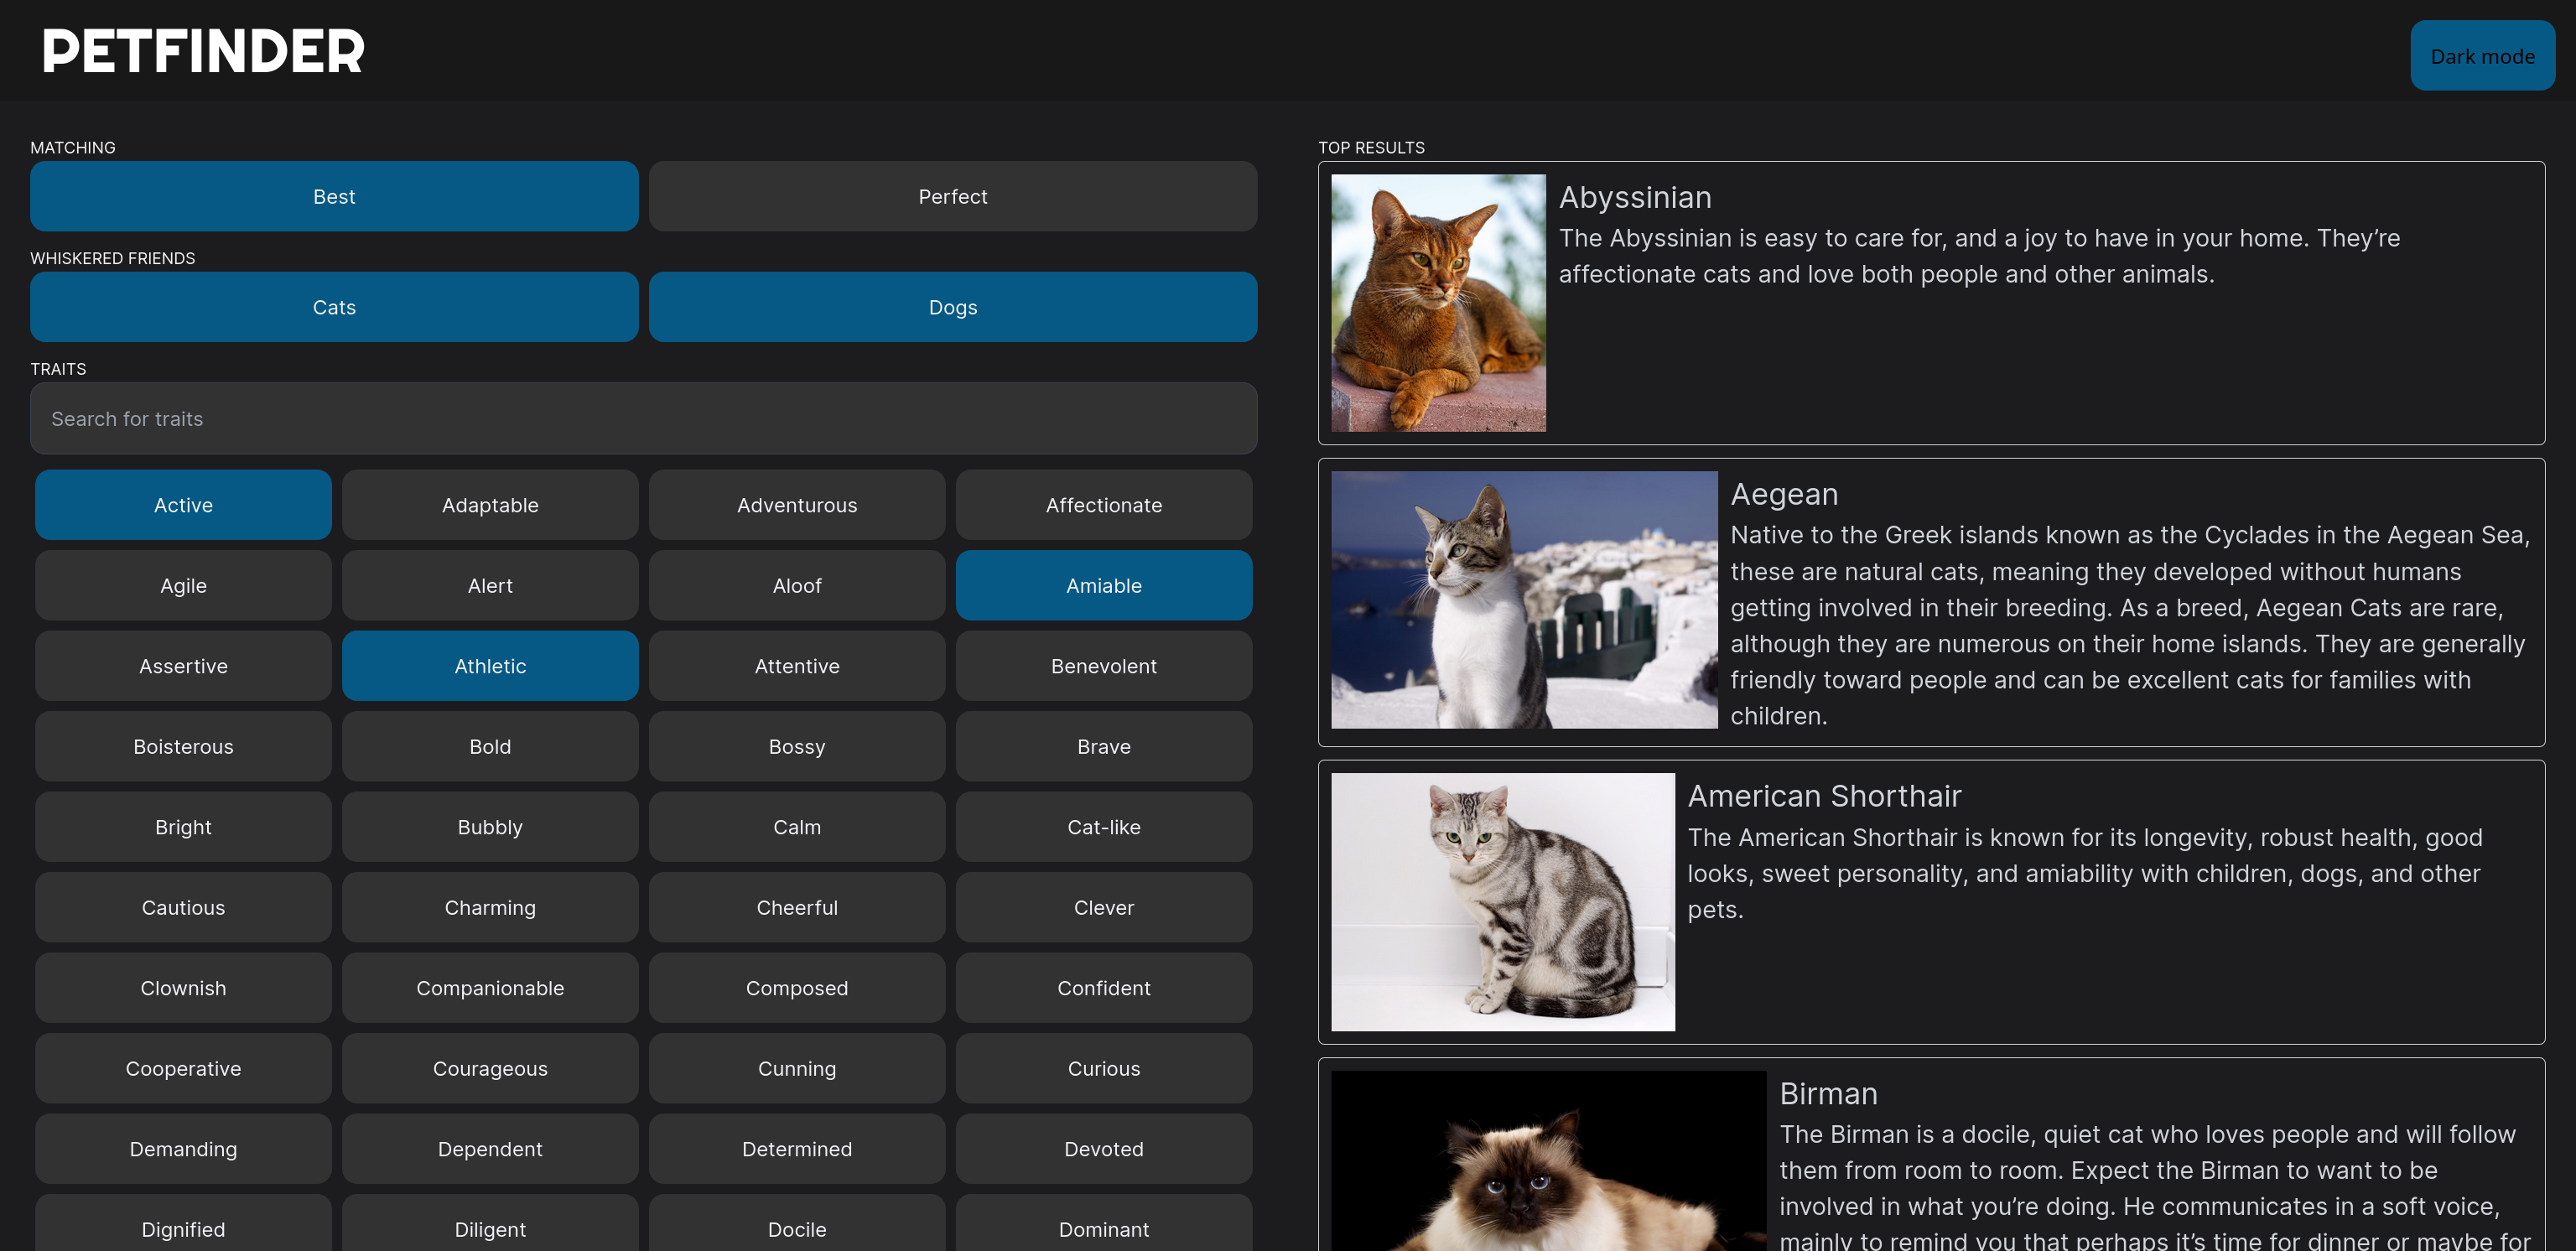Enable the "Curious" trait
This screenshot has width=2576, height=1251.
tap(1104, 1068)
